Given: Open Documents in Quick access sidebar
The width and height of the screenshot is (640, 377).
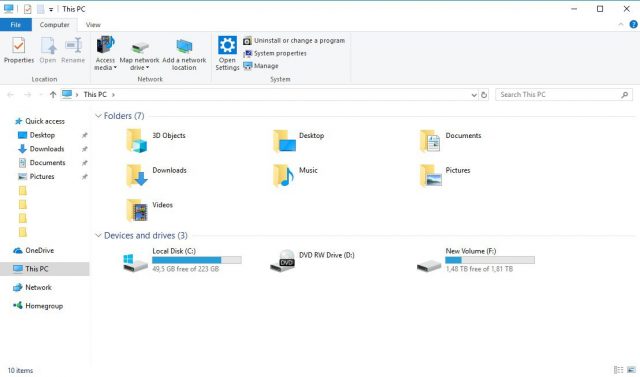Looking at the screenshot, I should (x=42, y=163).
